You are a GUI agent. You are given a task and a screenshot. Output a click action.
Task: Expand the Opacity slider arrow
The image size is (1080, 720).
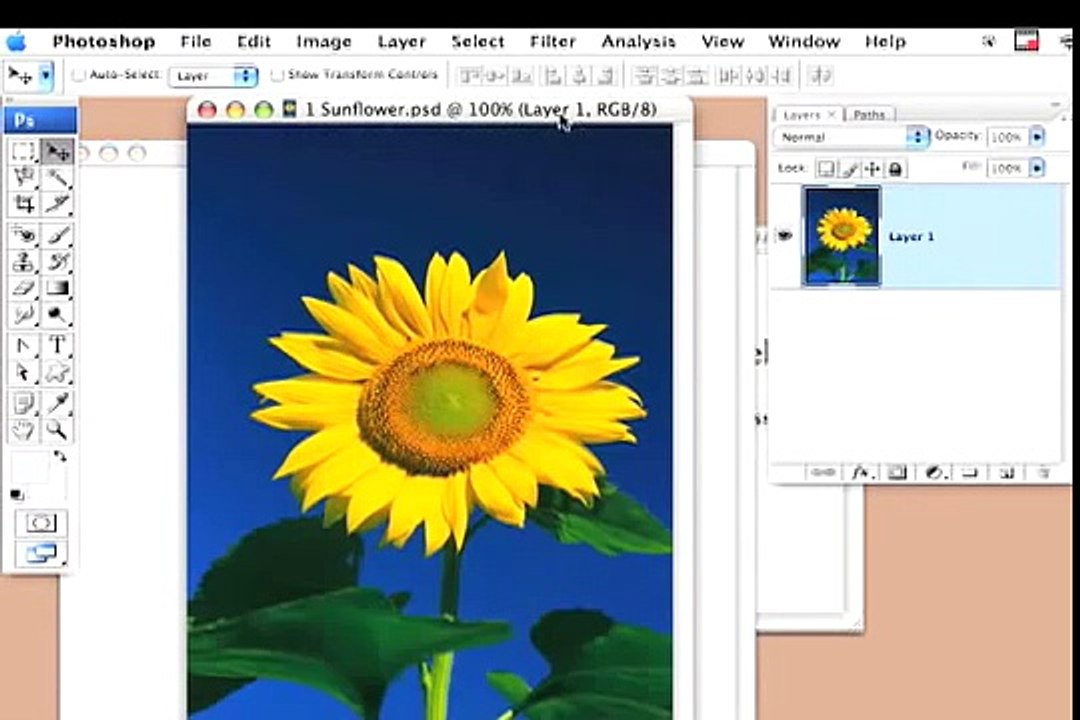point(1037,137)
